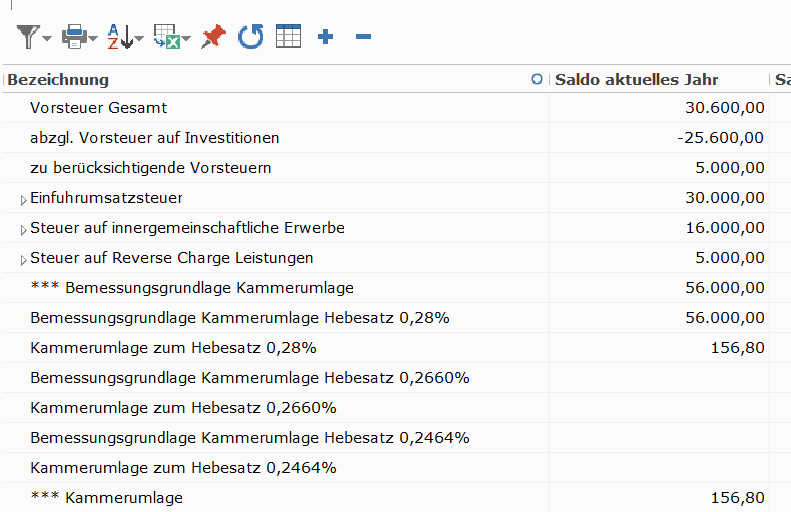
Task: Click the A-Z sort icon
Action: [120, 37]
